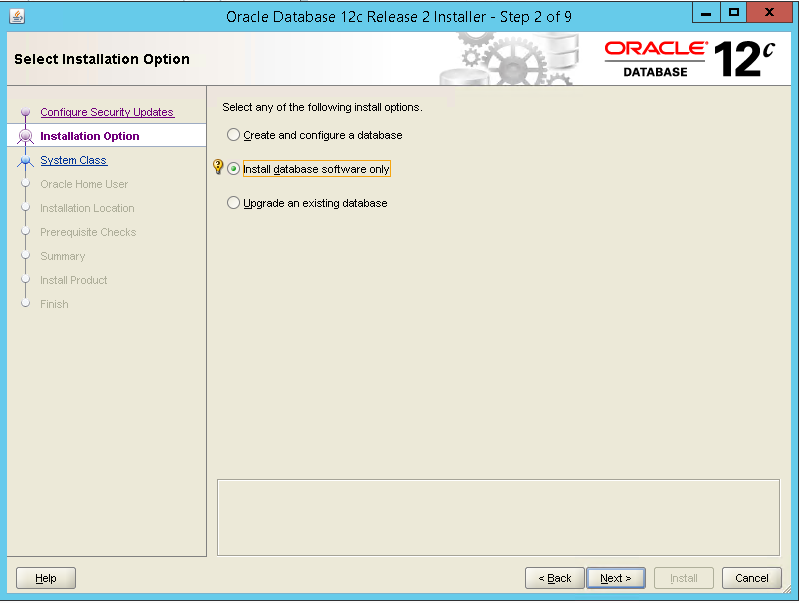Proceed with the Next button

pyautogui.click(x=616, y=578)
